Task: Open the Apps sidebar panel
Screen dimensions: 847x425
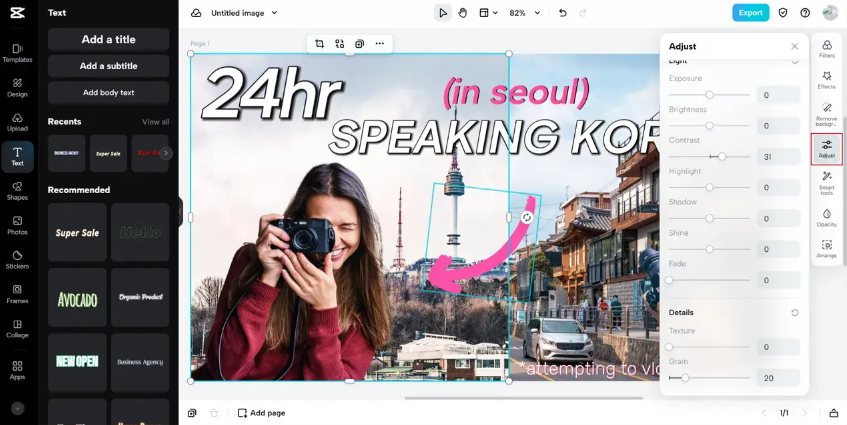Action: point(17,370)
